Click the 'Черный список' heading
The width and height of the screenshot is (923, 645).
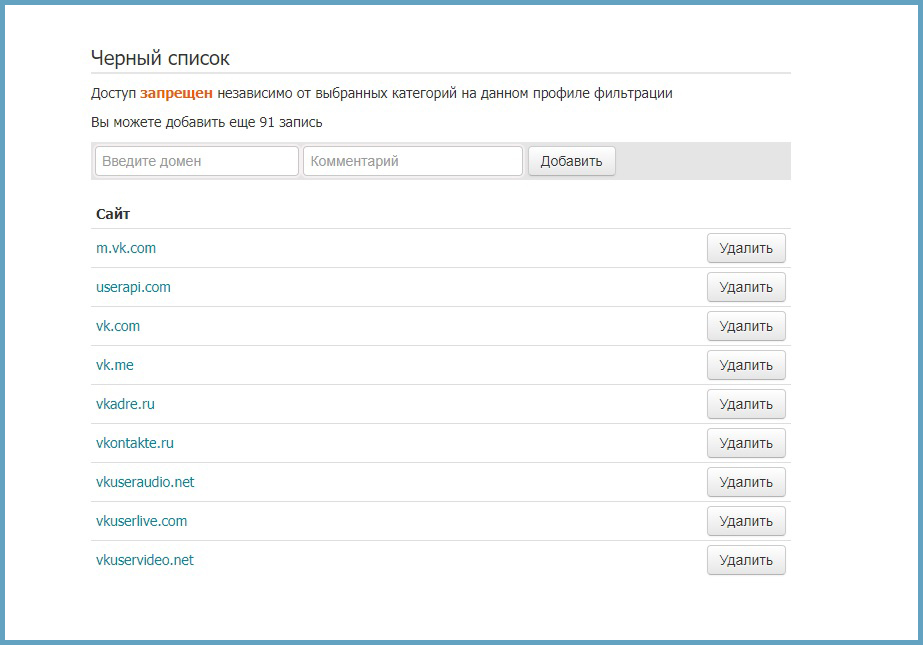pos(160,58)
